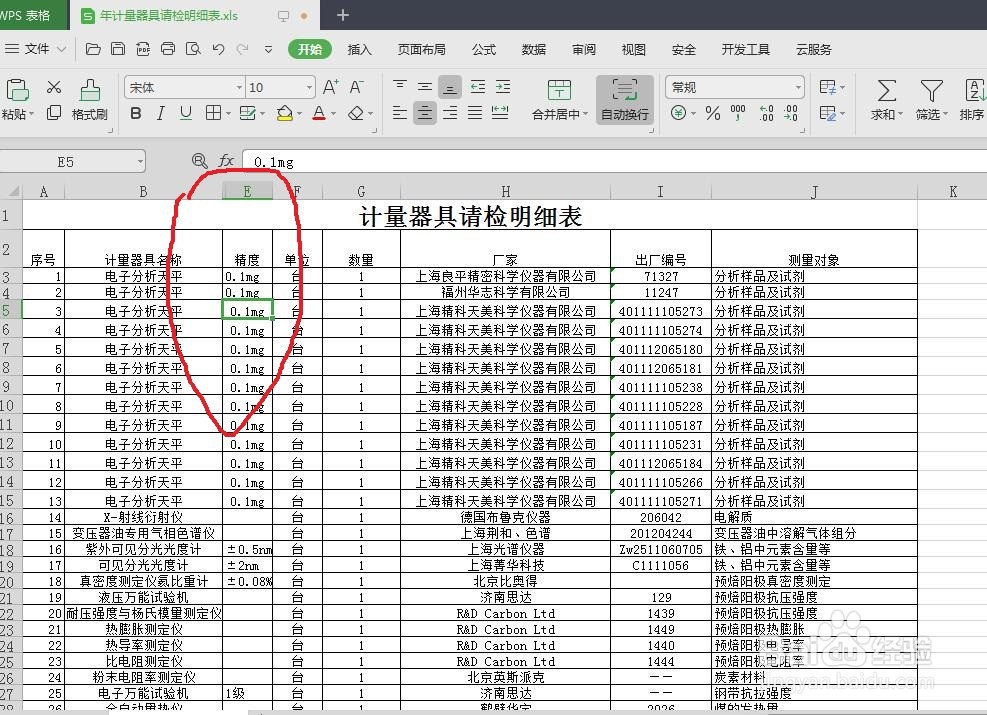Open the 文件 (File) menu
987x715 pixels.
(x=35, y=49)
